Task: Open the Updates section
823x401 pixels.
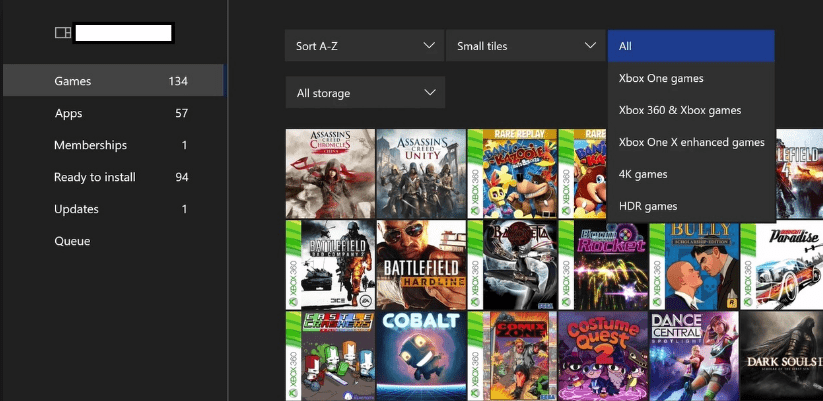Action: (x=113, y=209)
